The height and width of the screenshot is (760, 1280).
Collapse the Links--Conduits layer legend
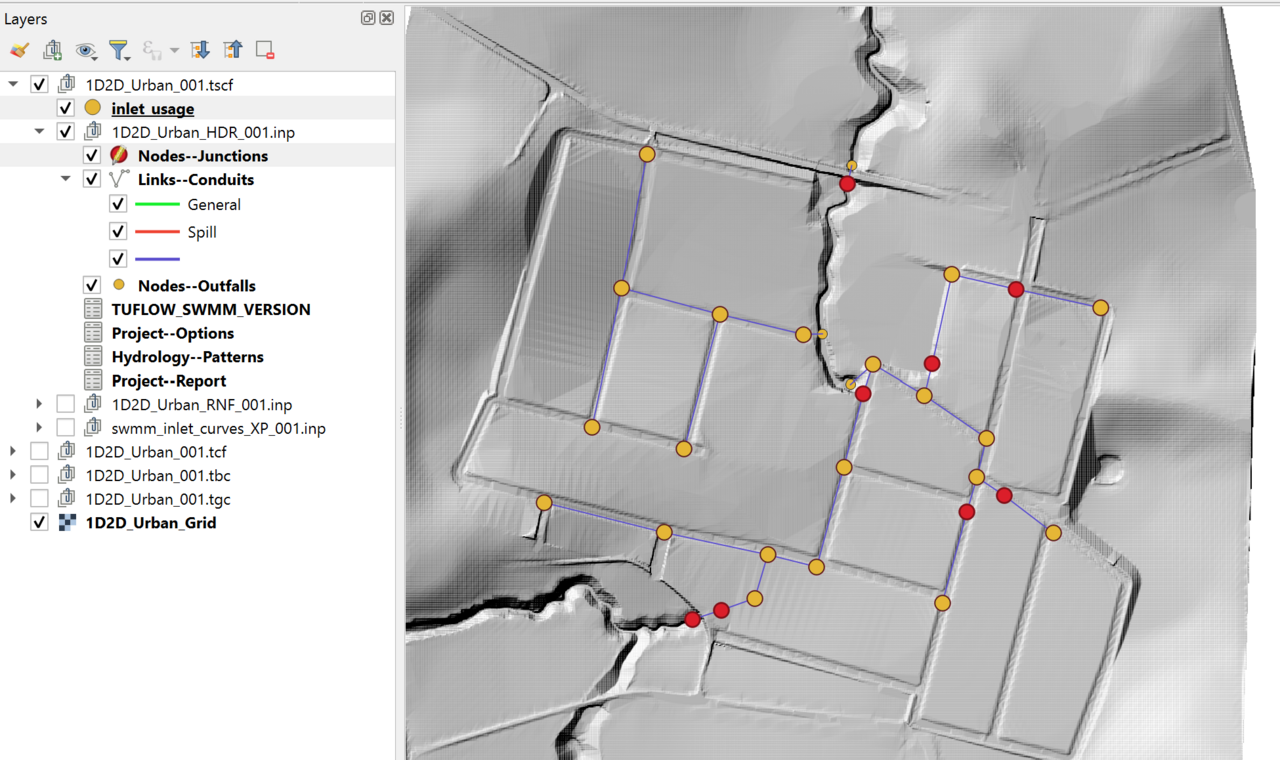point(65,180)
